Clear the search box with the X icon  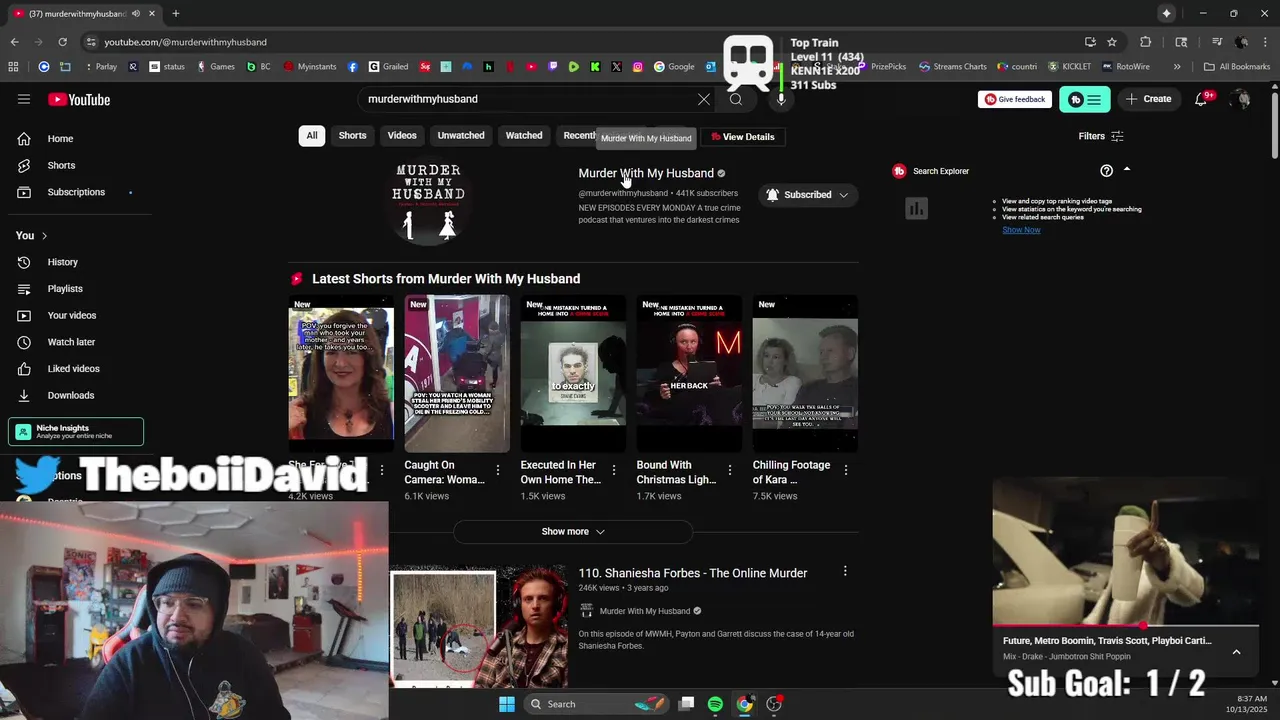coord(704,99)
